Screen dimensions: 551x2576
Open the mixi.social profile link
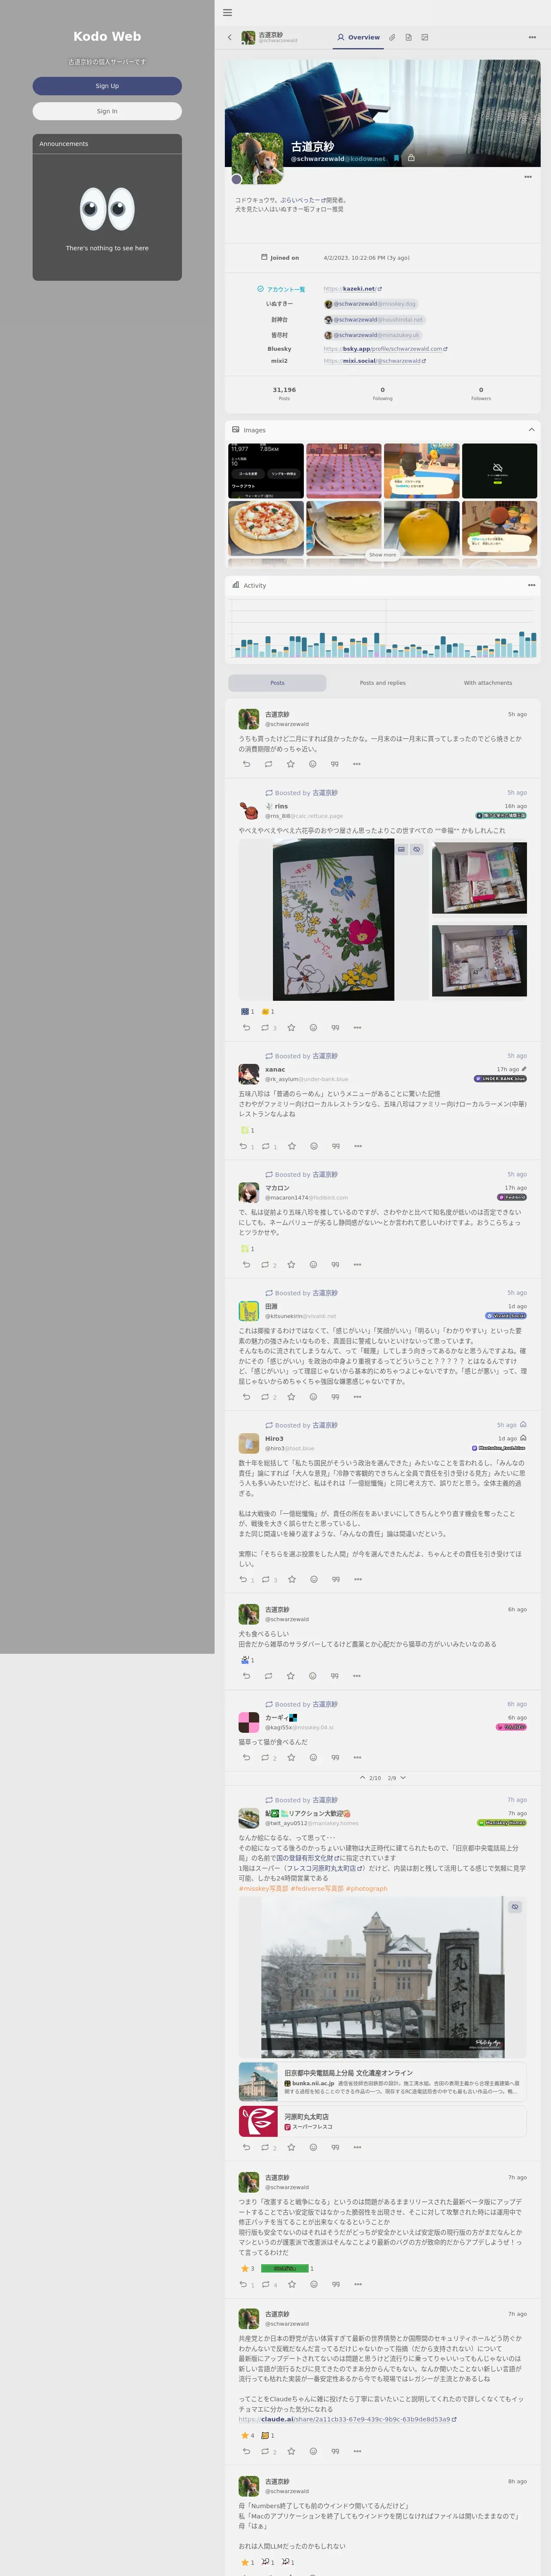pyautogui.click(x=375, y=361)
